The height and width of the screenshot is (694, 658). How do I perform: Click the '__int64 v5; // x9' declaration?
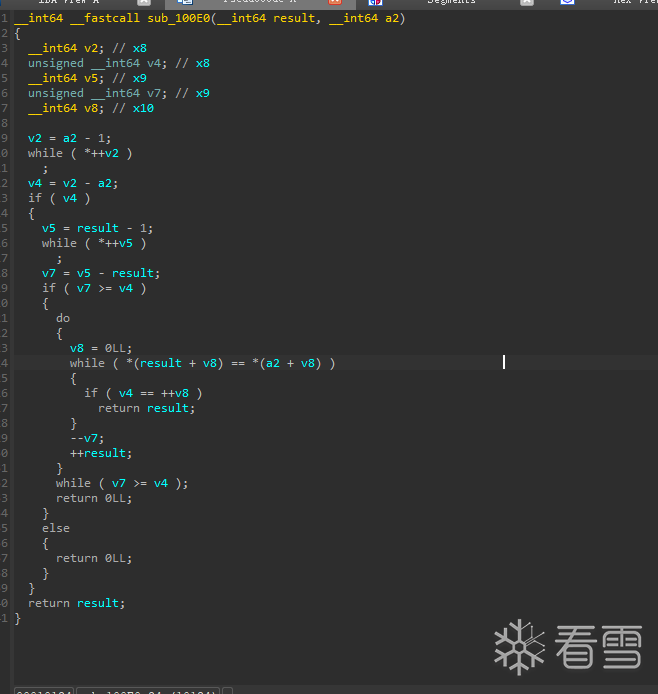pyautogui.click(x=87, y=78)
